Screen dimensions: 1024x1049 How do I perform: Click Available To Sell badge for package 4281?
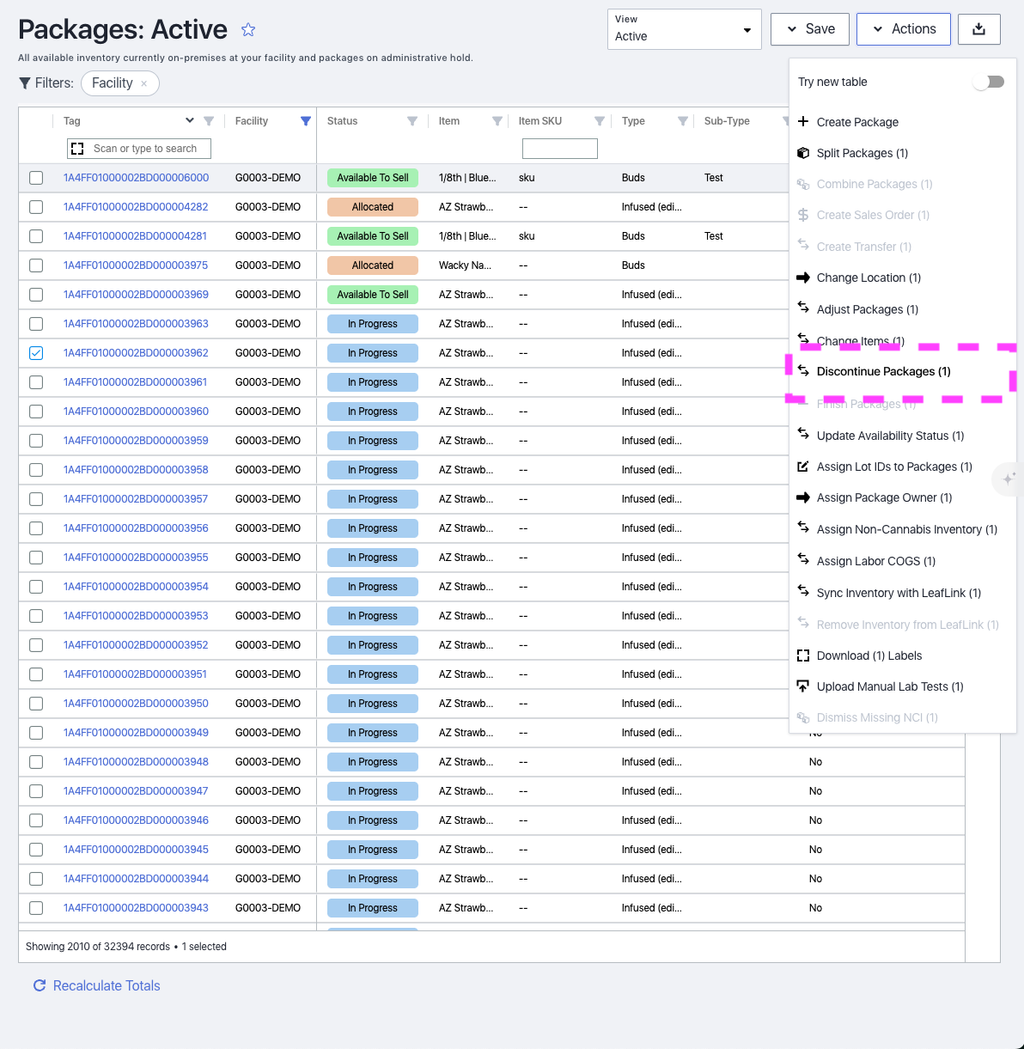tap(373, 236)
